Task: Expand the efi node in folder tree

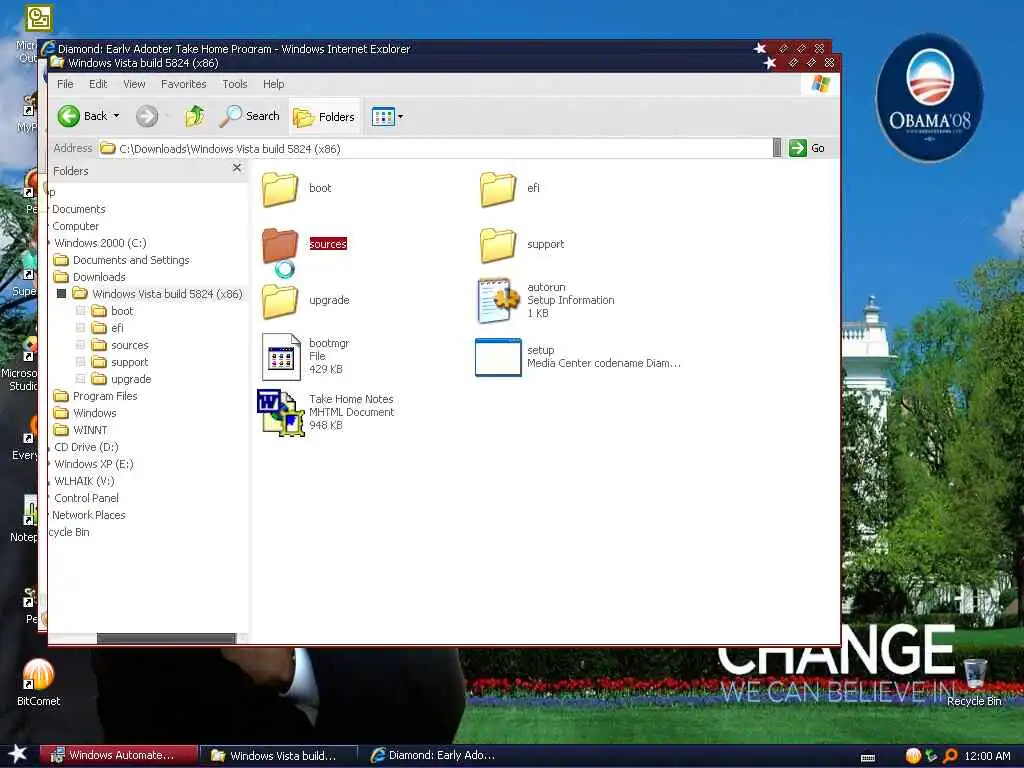Action: 80,328
